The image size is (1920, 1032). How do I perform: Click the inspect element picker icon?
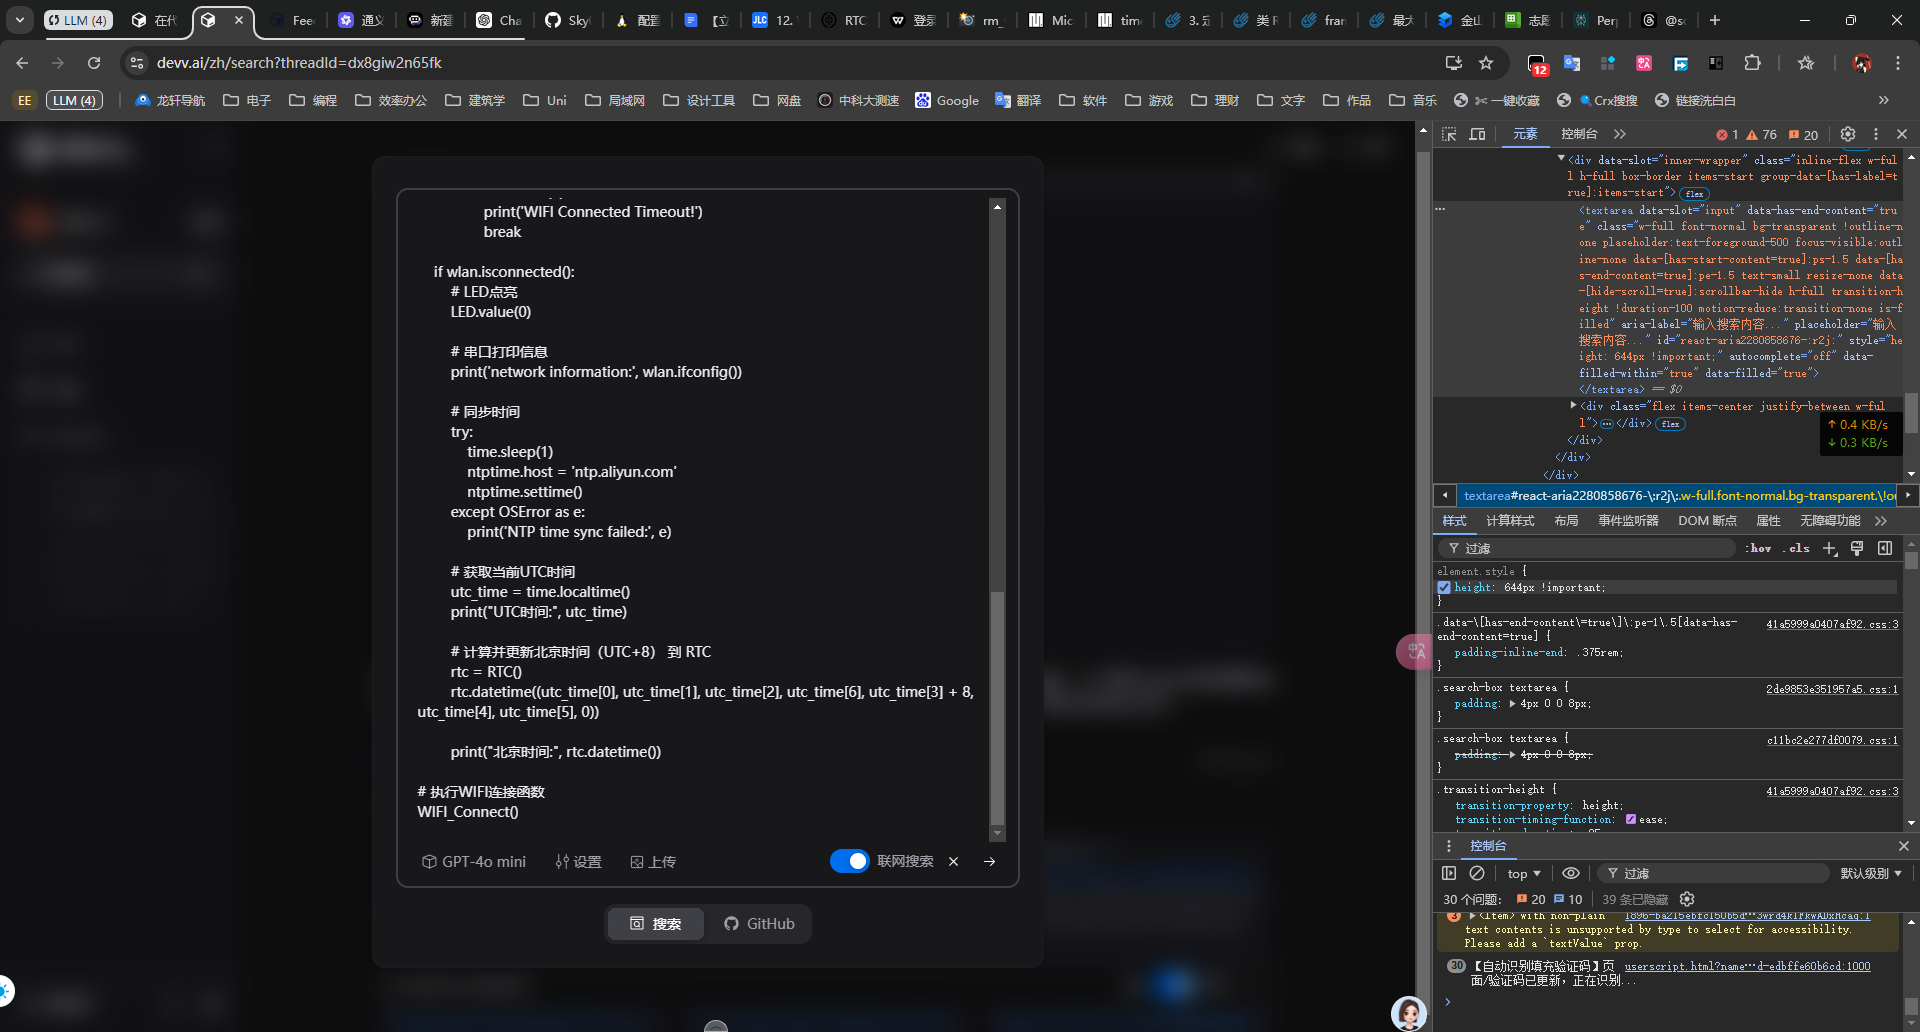tap(1449, 134)
